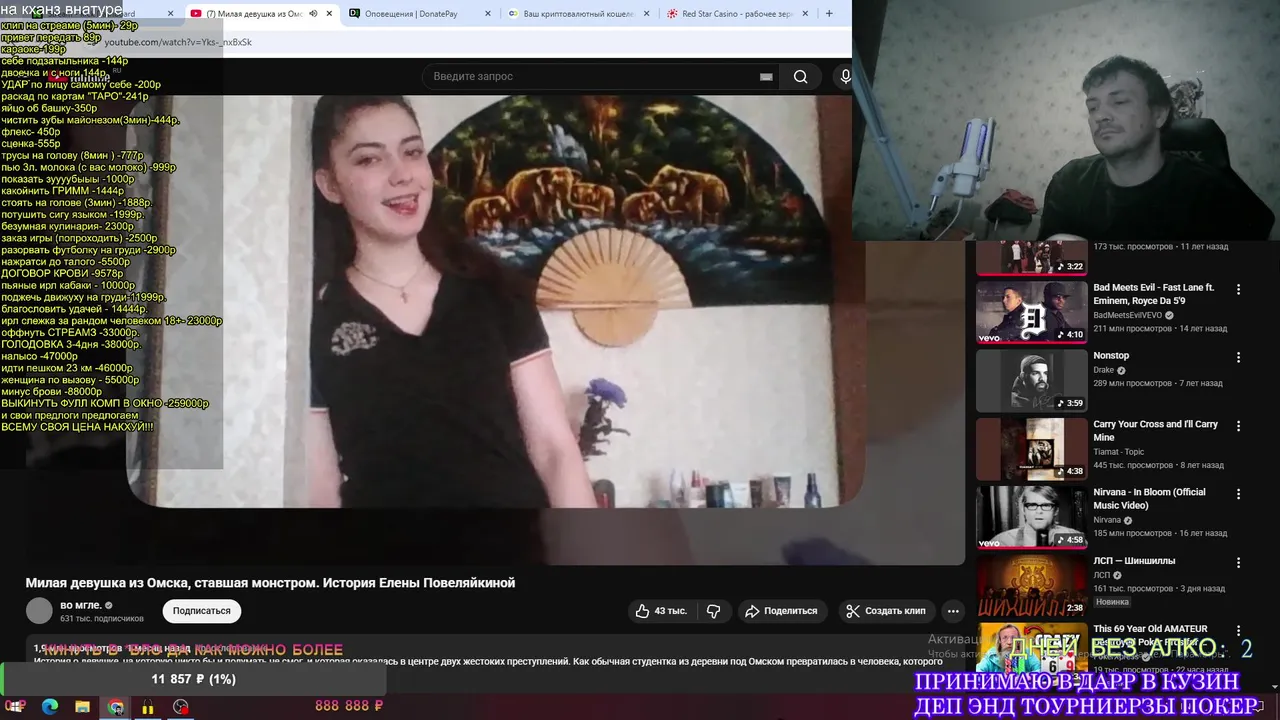Open options for Carry Your Cross video
Screen dimensions: 1280x720
(1238, 426)
